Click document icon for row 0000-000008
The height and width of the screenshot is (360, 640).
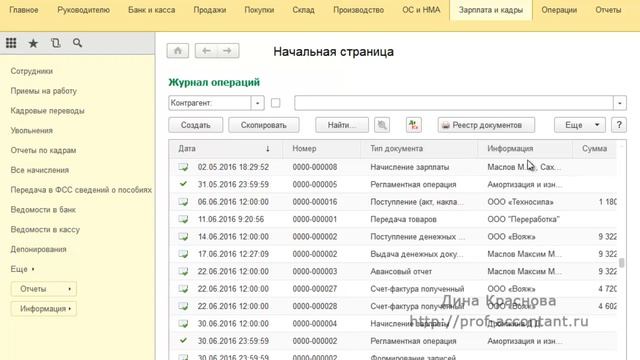click(184, 167)
